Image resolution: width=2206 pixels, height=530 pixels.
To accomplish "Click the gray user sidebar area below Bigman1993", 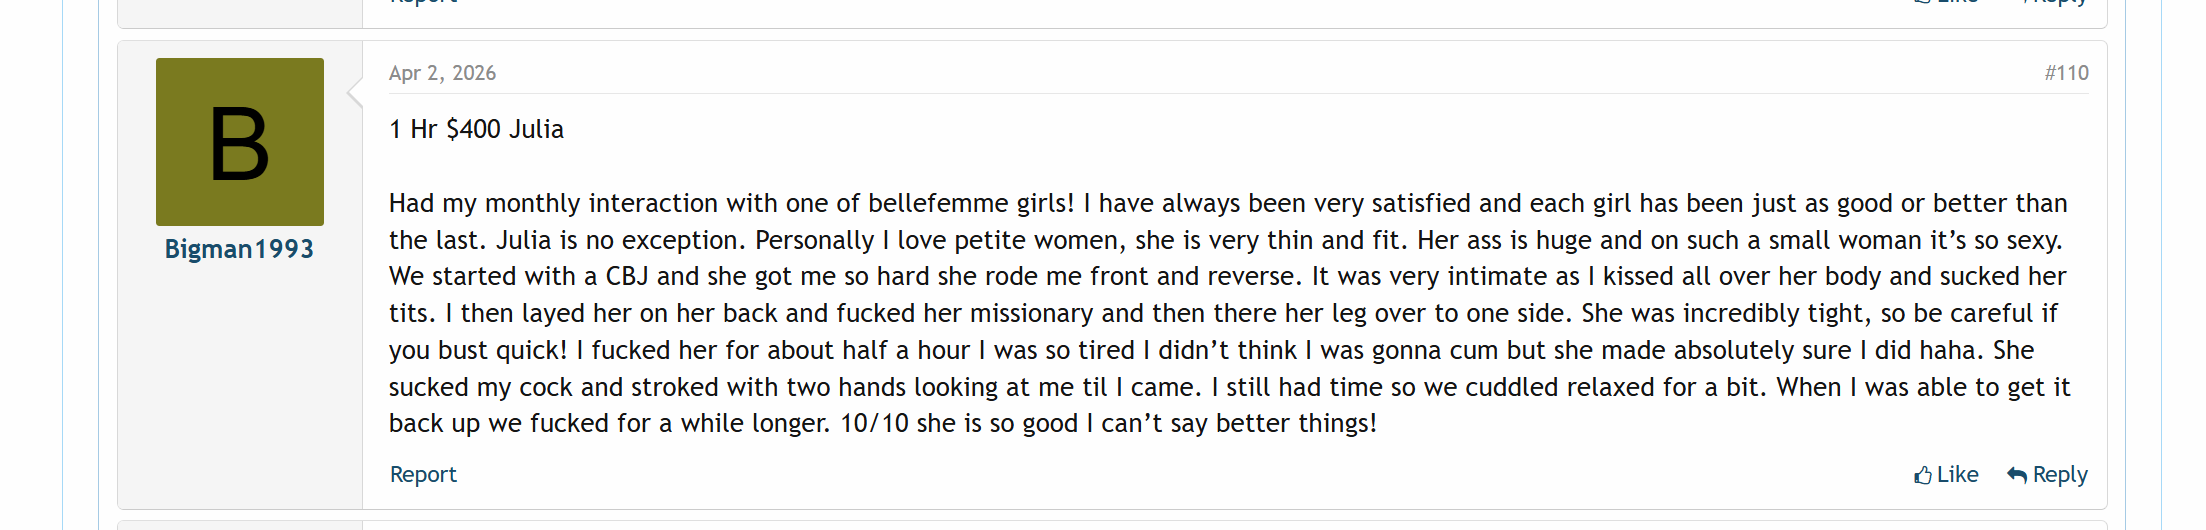I will pos(240,385).
